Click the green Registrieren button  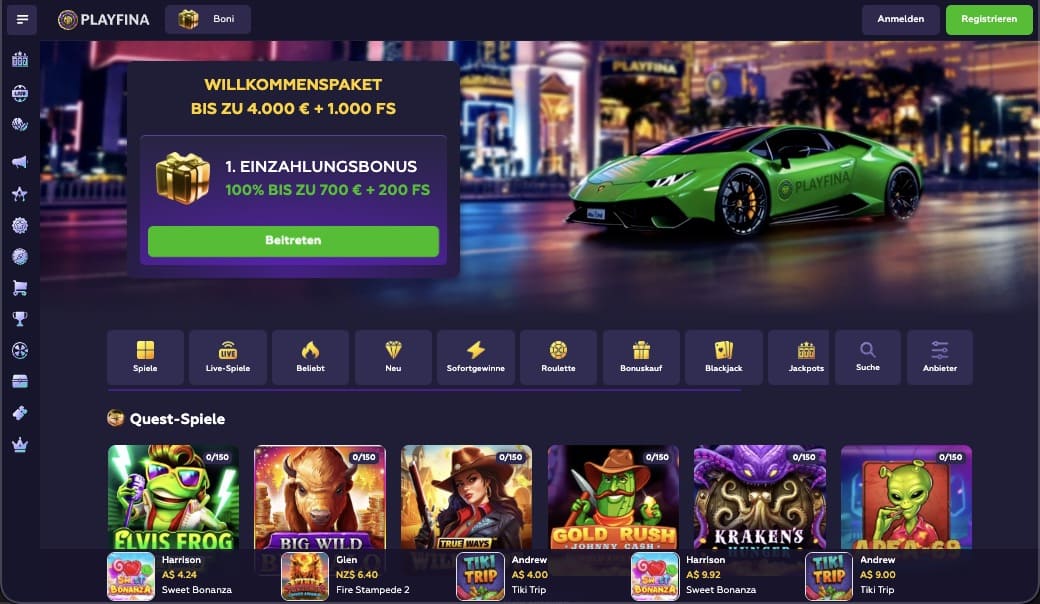click(989, 19)
